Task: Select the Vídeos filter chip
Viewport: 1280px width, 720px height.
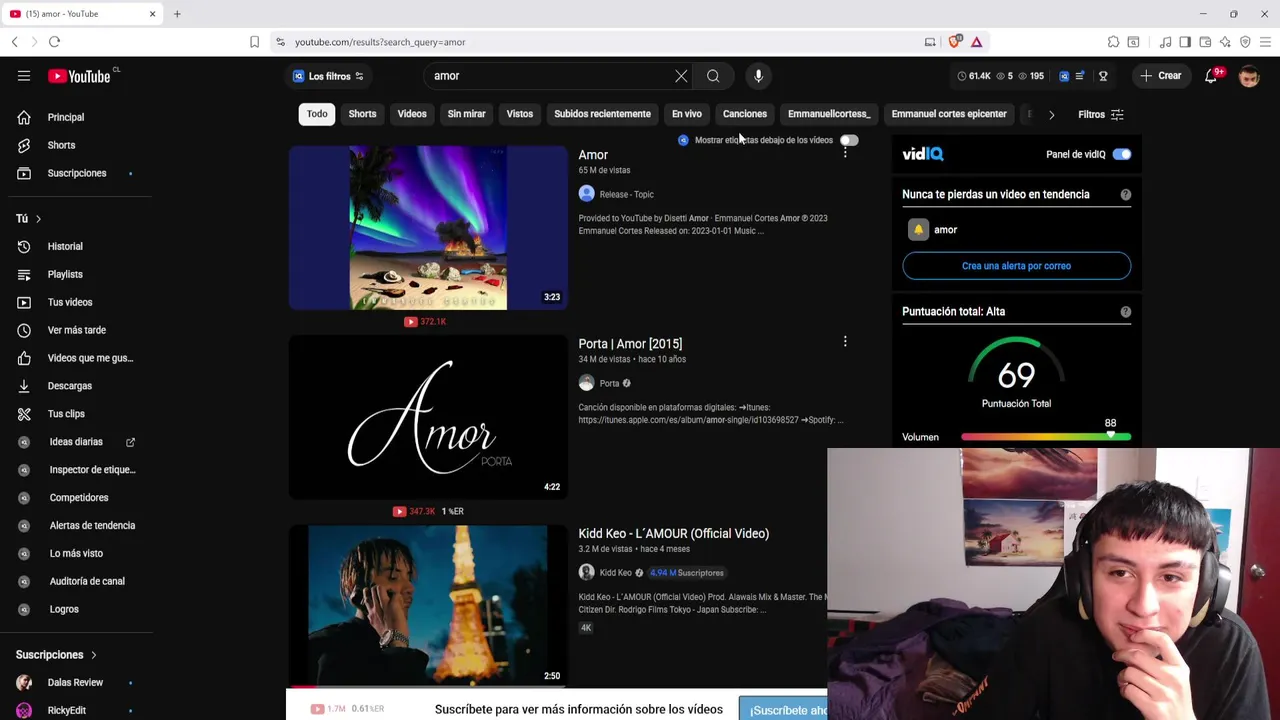Action: tap(412, 114)
